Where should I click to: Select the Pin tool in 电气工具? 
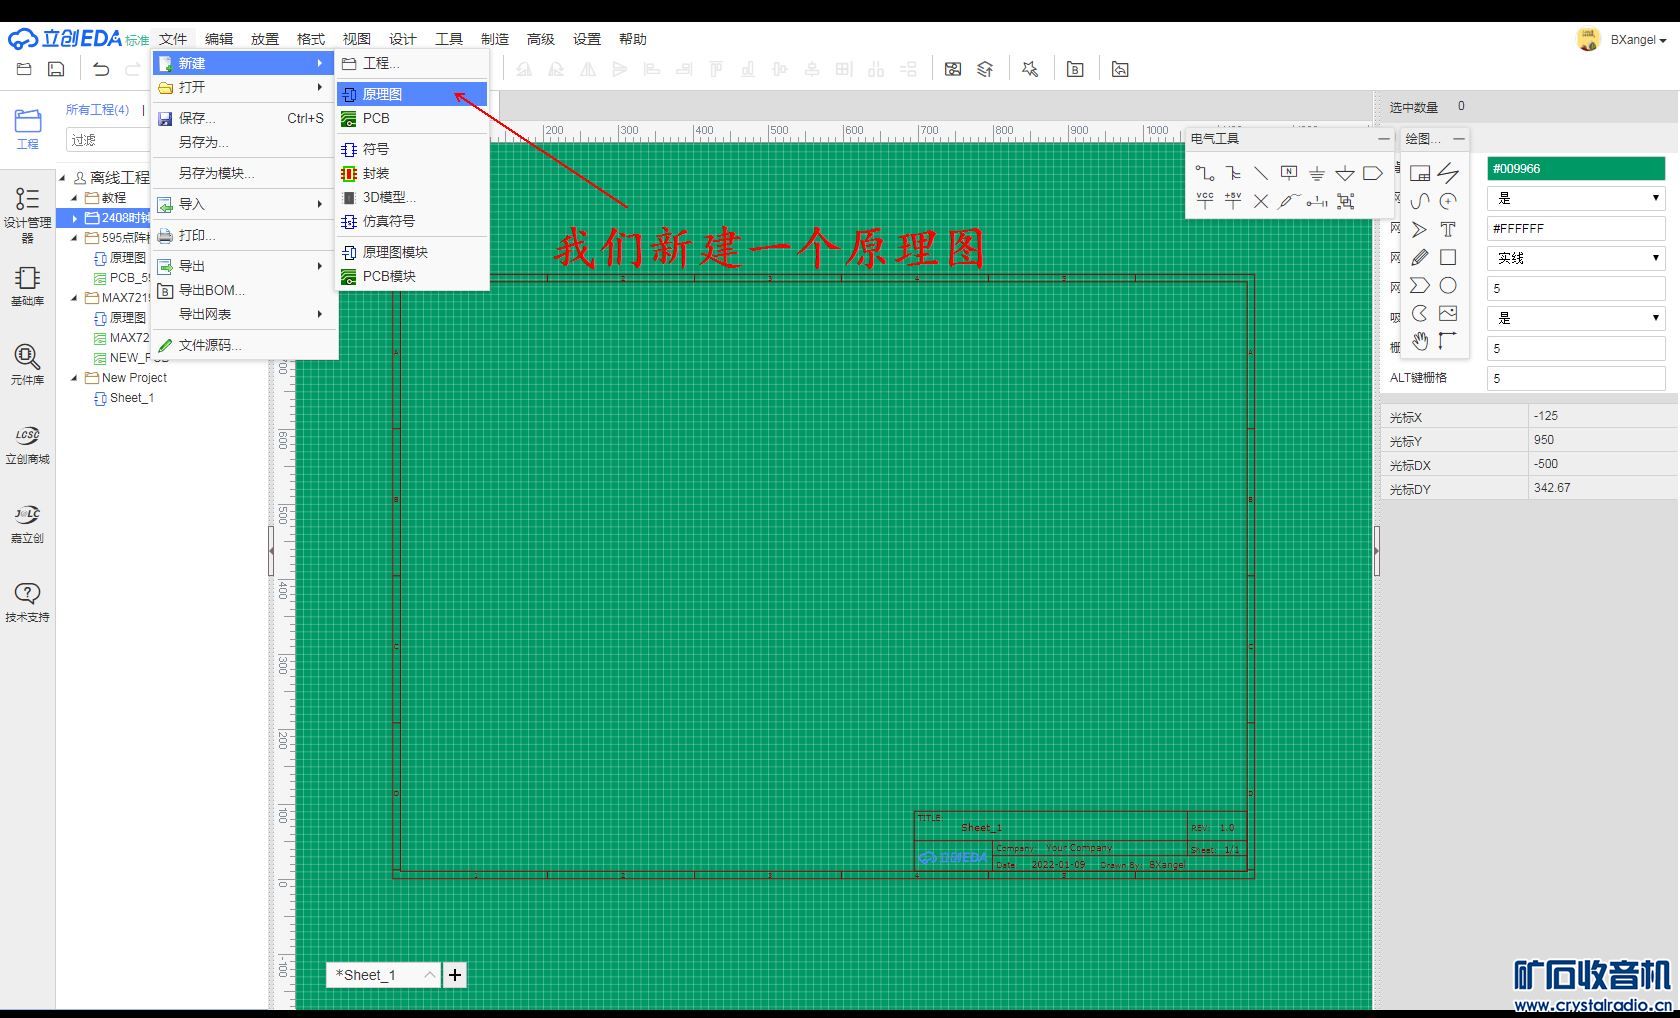(x=1317, y=201)
